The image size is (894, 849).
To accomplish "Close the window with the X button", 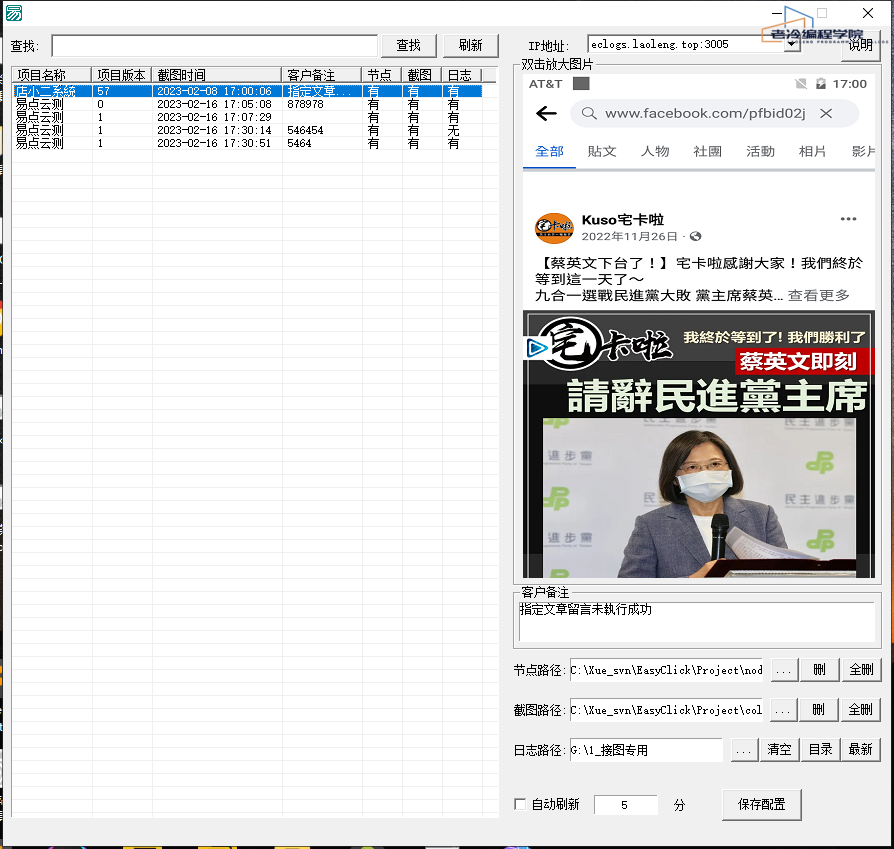I will [x=868, y=13].
